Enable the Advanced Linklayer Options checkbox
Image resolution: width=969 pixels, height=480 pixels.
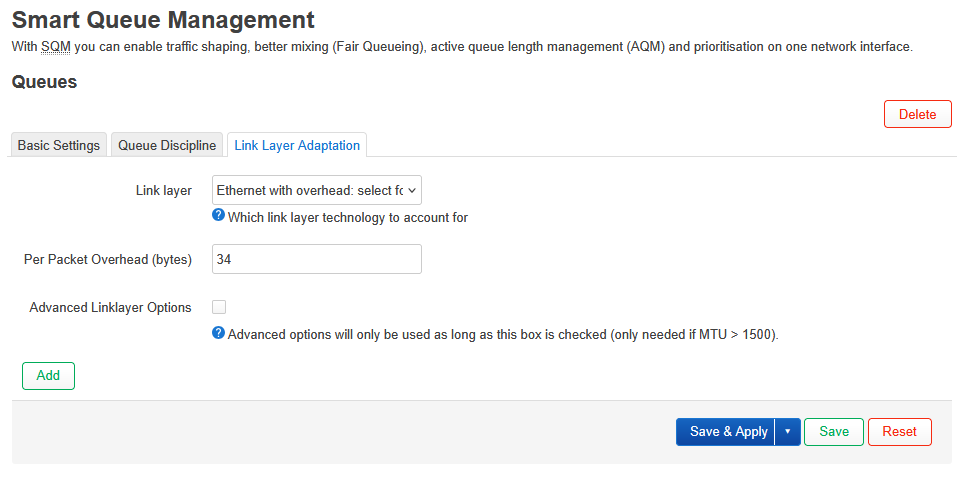219,308
